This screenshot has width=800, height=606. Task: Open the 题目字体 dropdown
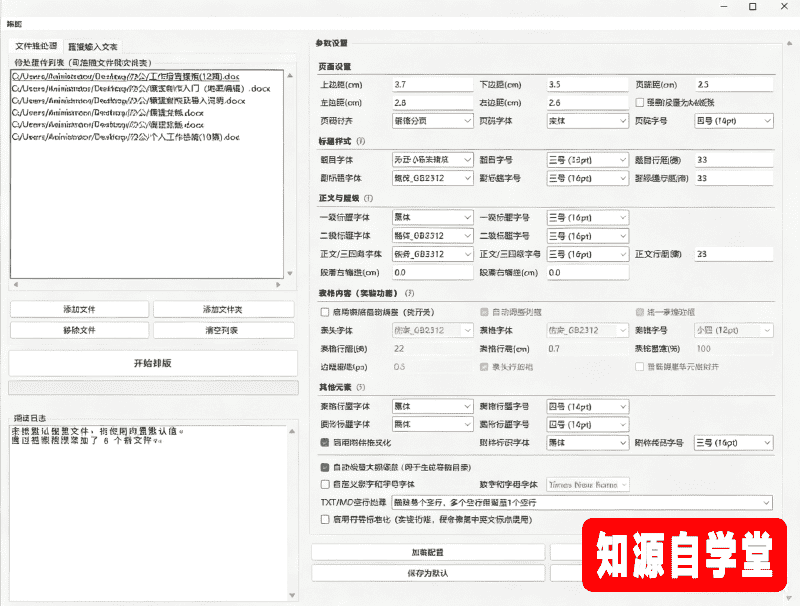click(x=433, y=160)
